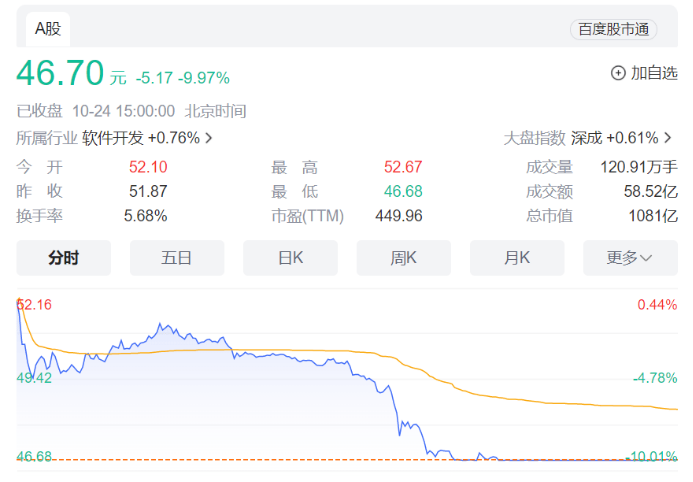The image size is (693, 482).
Task: Click the 52.16 top axis label
Action: point(33,304)
